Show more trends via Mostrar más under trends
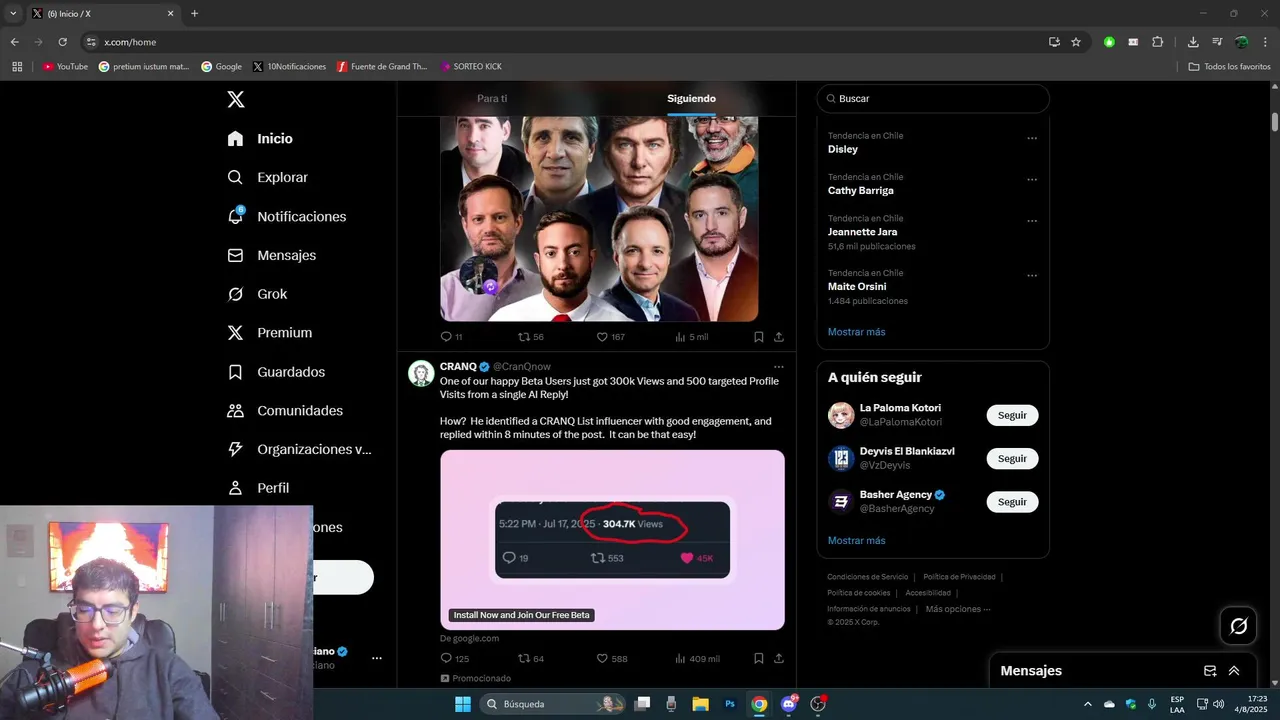This screenshot has height=720, width=1280. pos(856,332)
